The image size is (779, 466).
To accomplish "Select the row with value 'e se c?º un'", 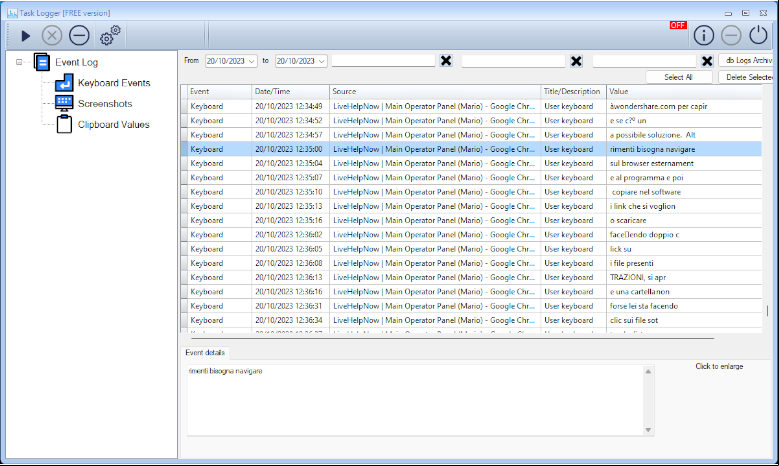I will coord(471,121).
